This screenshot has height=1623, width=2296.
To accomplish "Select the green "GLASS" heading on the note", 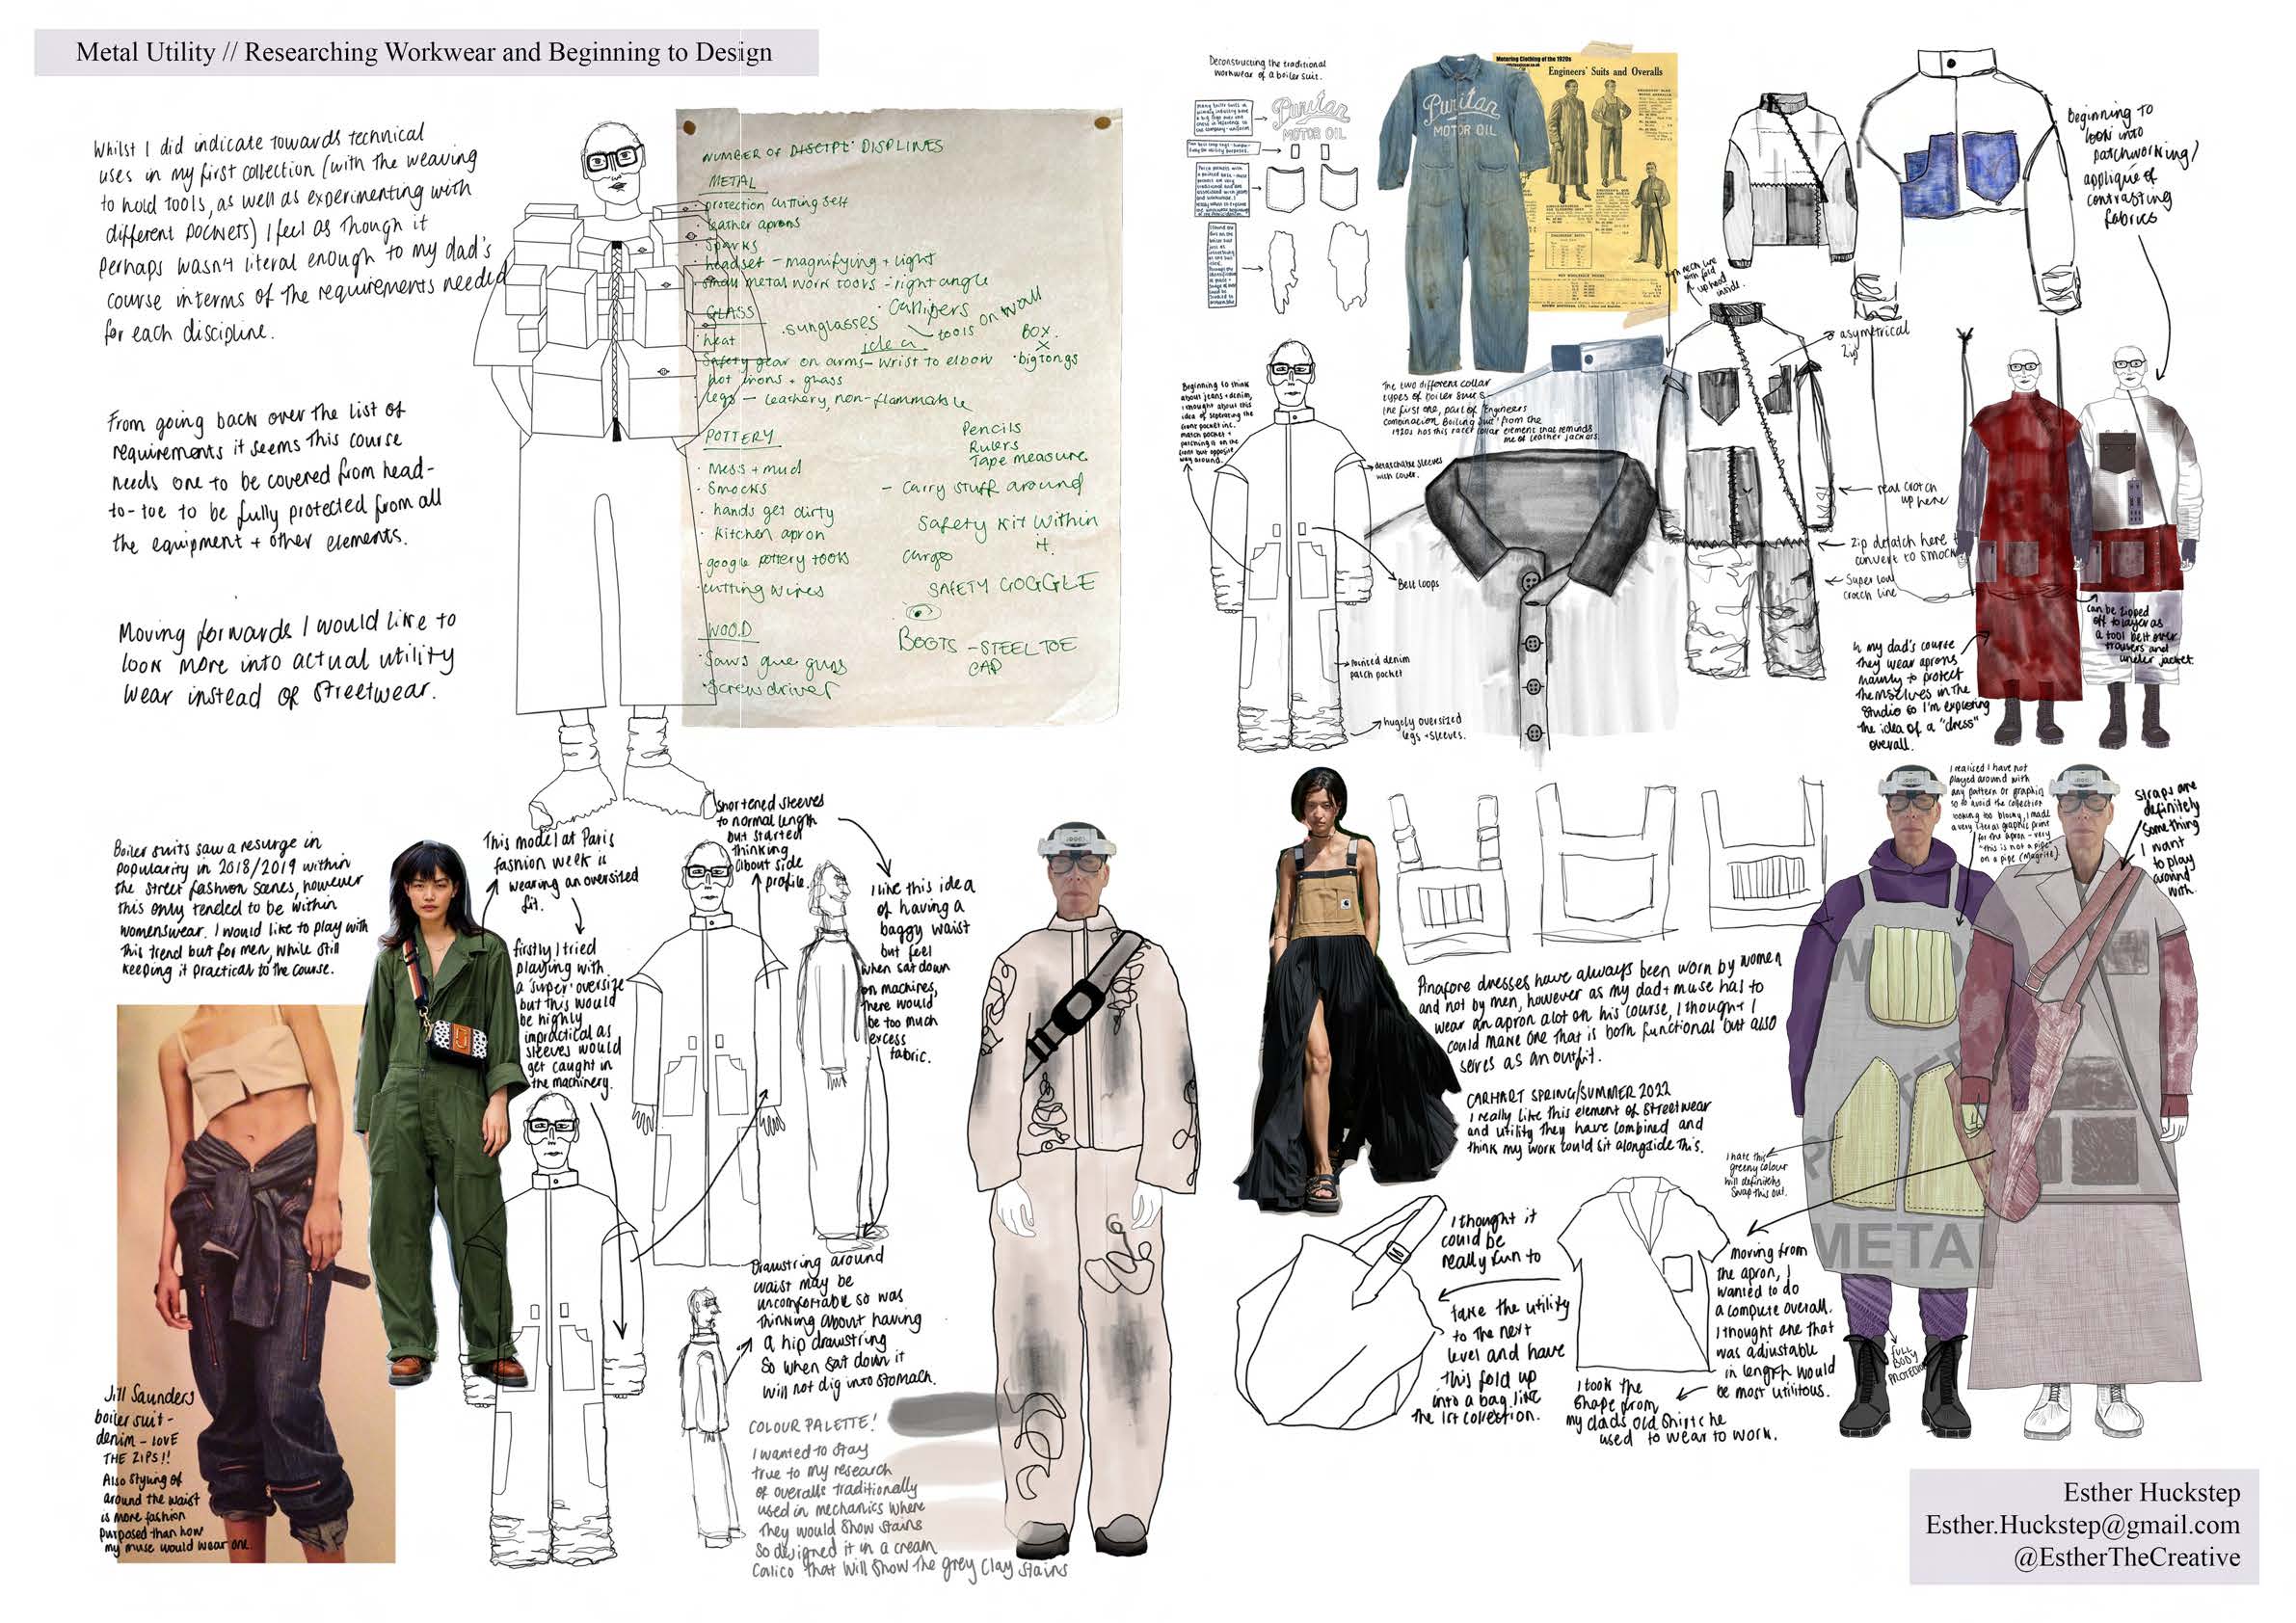I will pos(732,313).
